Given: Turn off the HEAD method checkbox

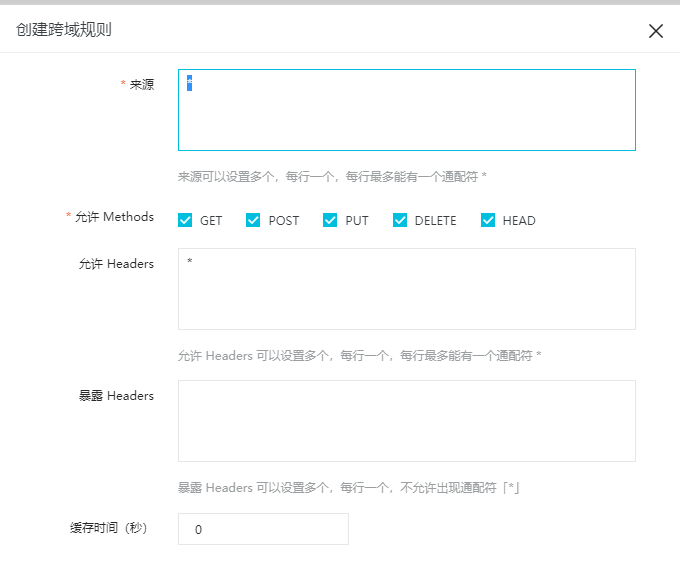Looking at the screenshot, I should pos(488,220).
